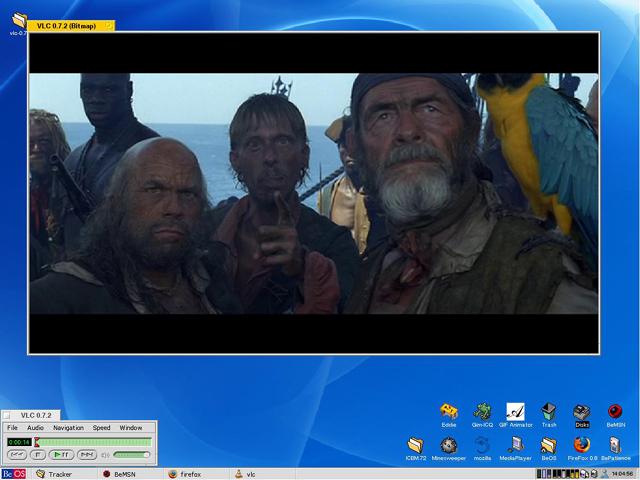Viewport: 640px width, 480px height.
Task: Open the VLC File menu
Action: coord(12,427)
